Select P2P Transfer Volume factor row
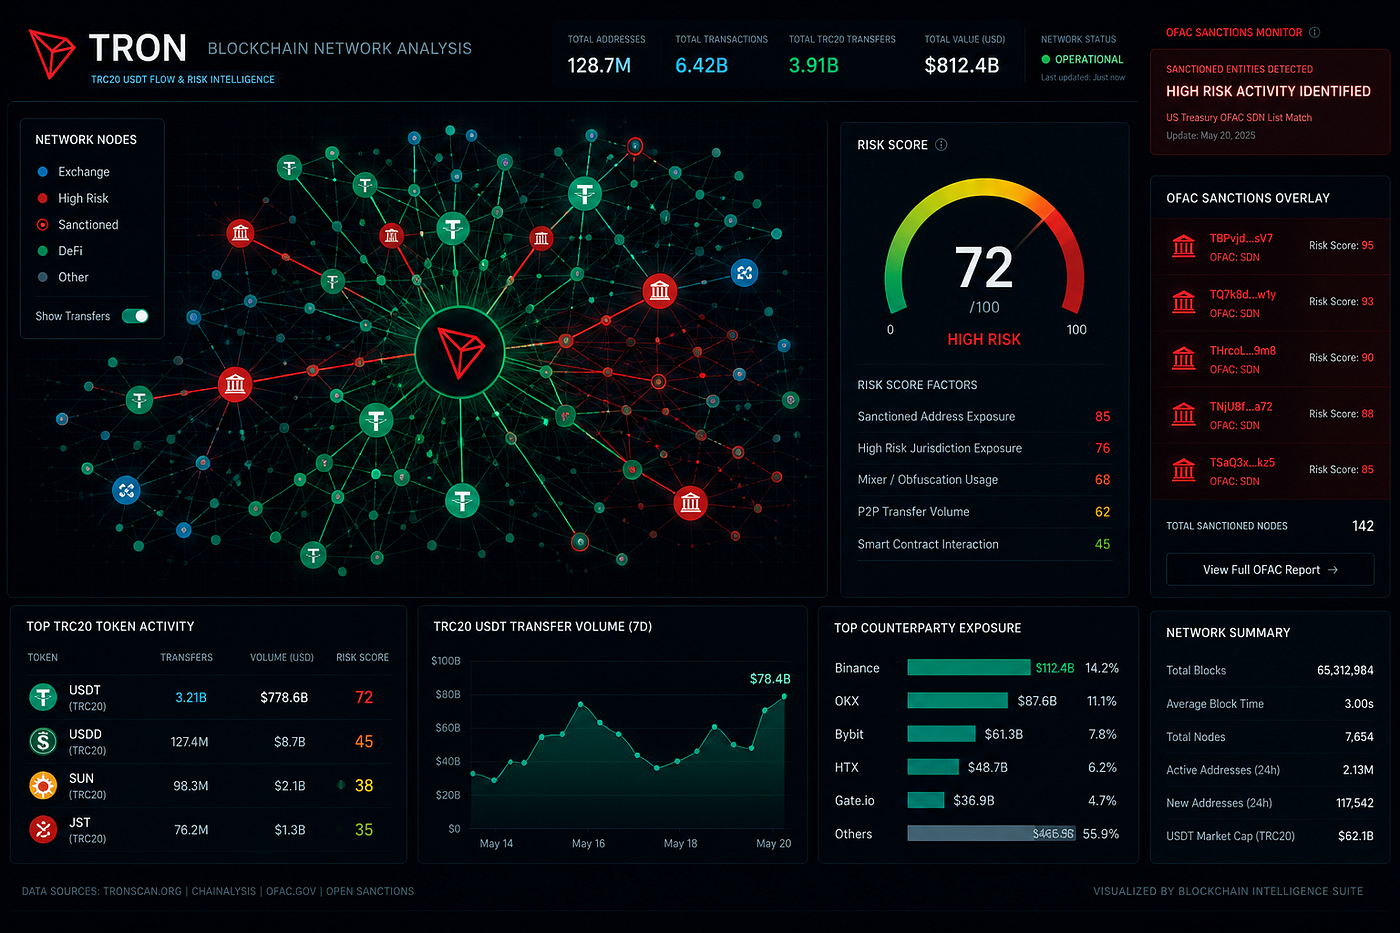This screenshot has height=933, width=1400. [x=984, y=512]
